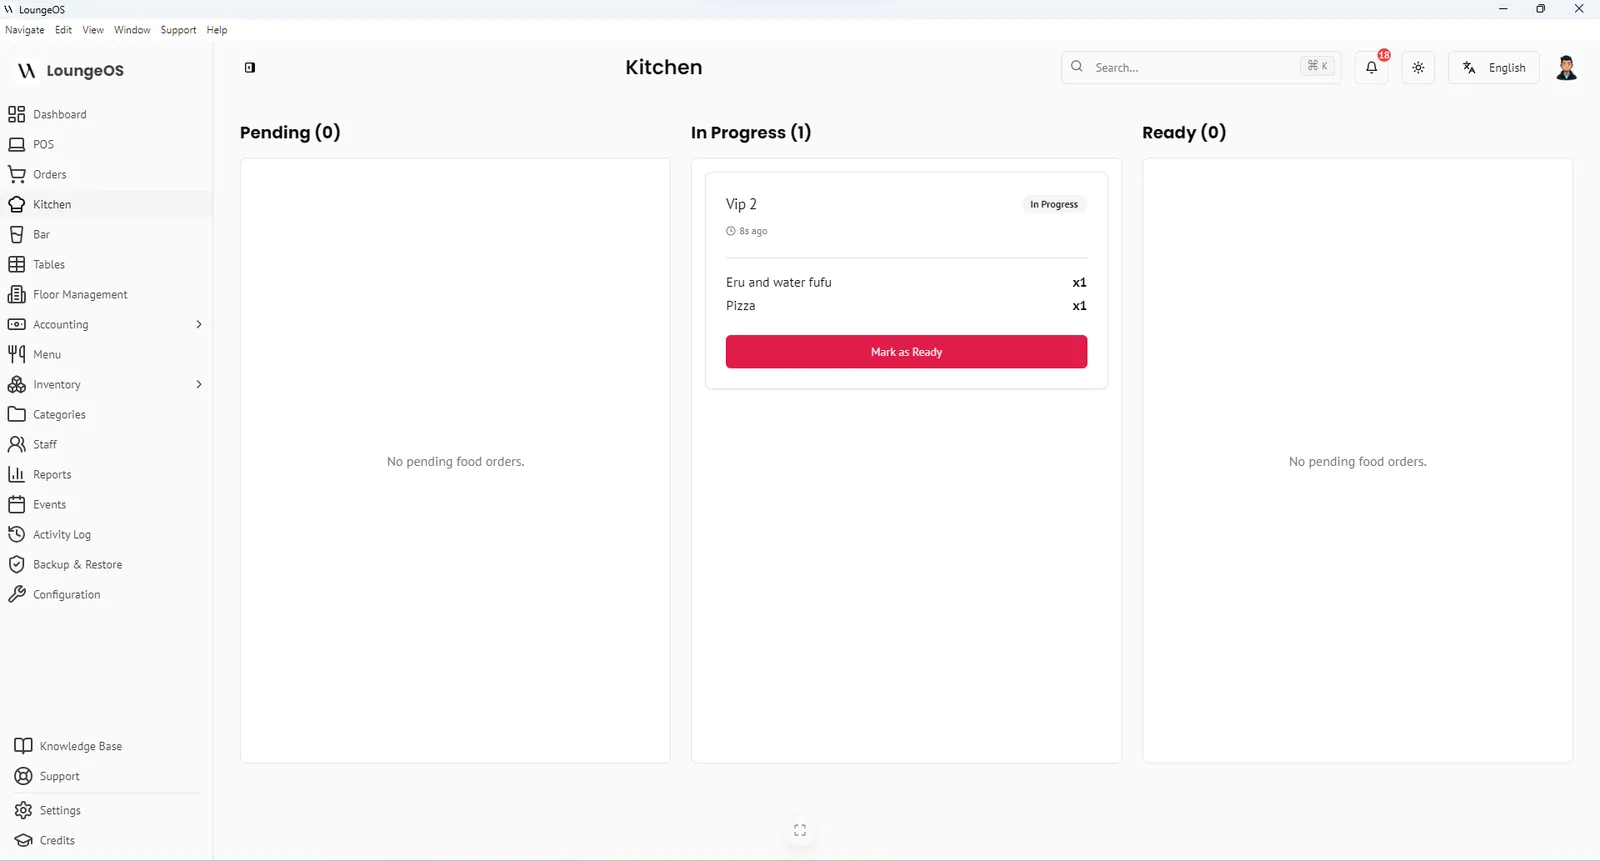Viewport: 1600px width, 861px height.
Task: Toggle the light/dark theme sun button
Action: point(1418,67)
